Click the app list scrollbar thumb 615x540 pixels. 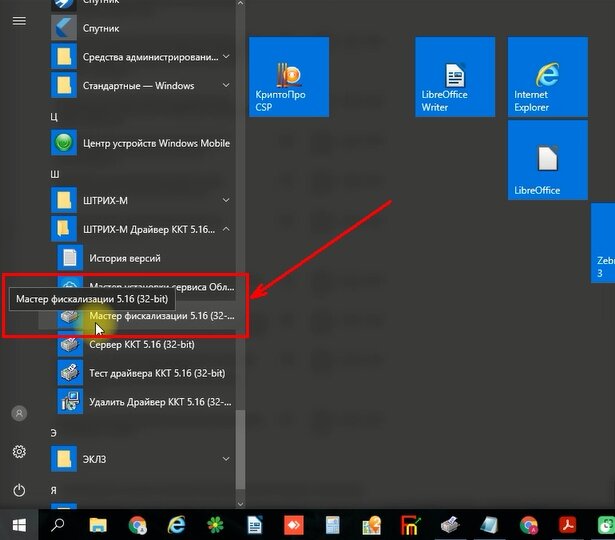pyautogui.click(x=240, y=450)
